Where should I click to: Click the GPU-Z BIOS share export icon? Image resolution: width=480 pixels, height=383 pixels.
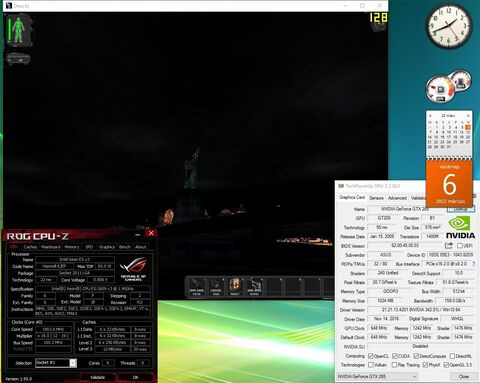(x=449, y=245)
